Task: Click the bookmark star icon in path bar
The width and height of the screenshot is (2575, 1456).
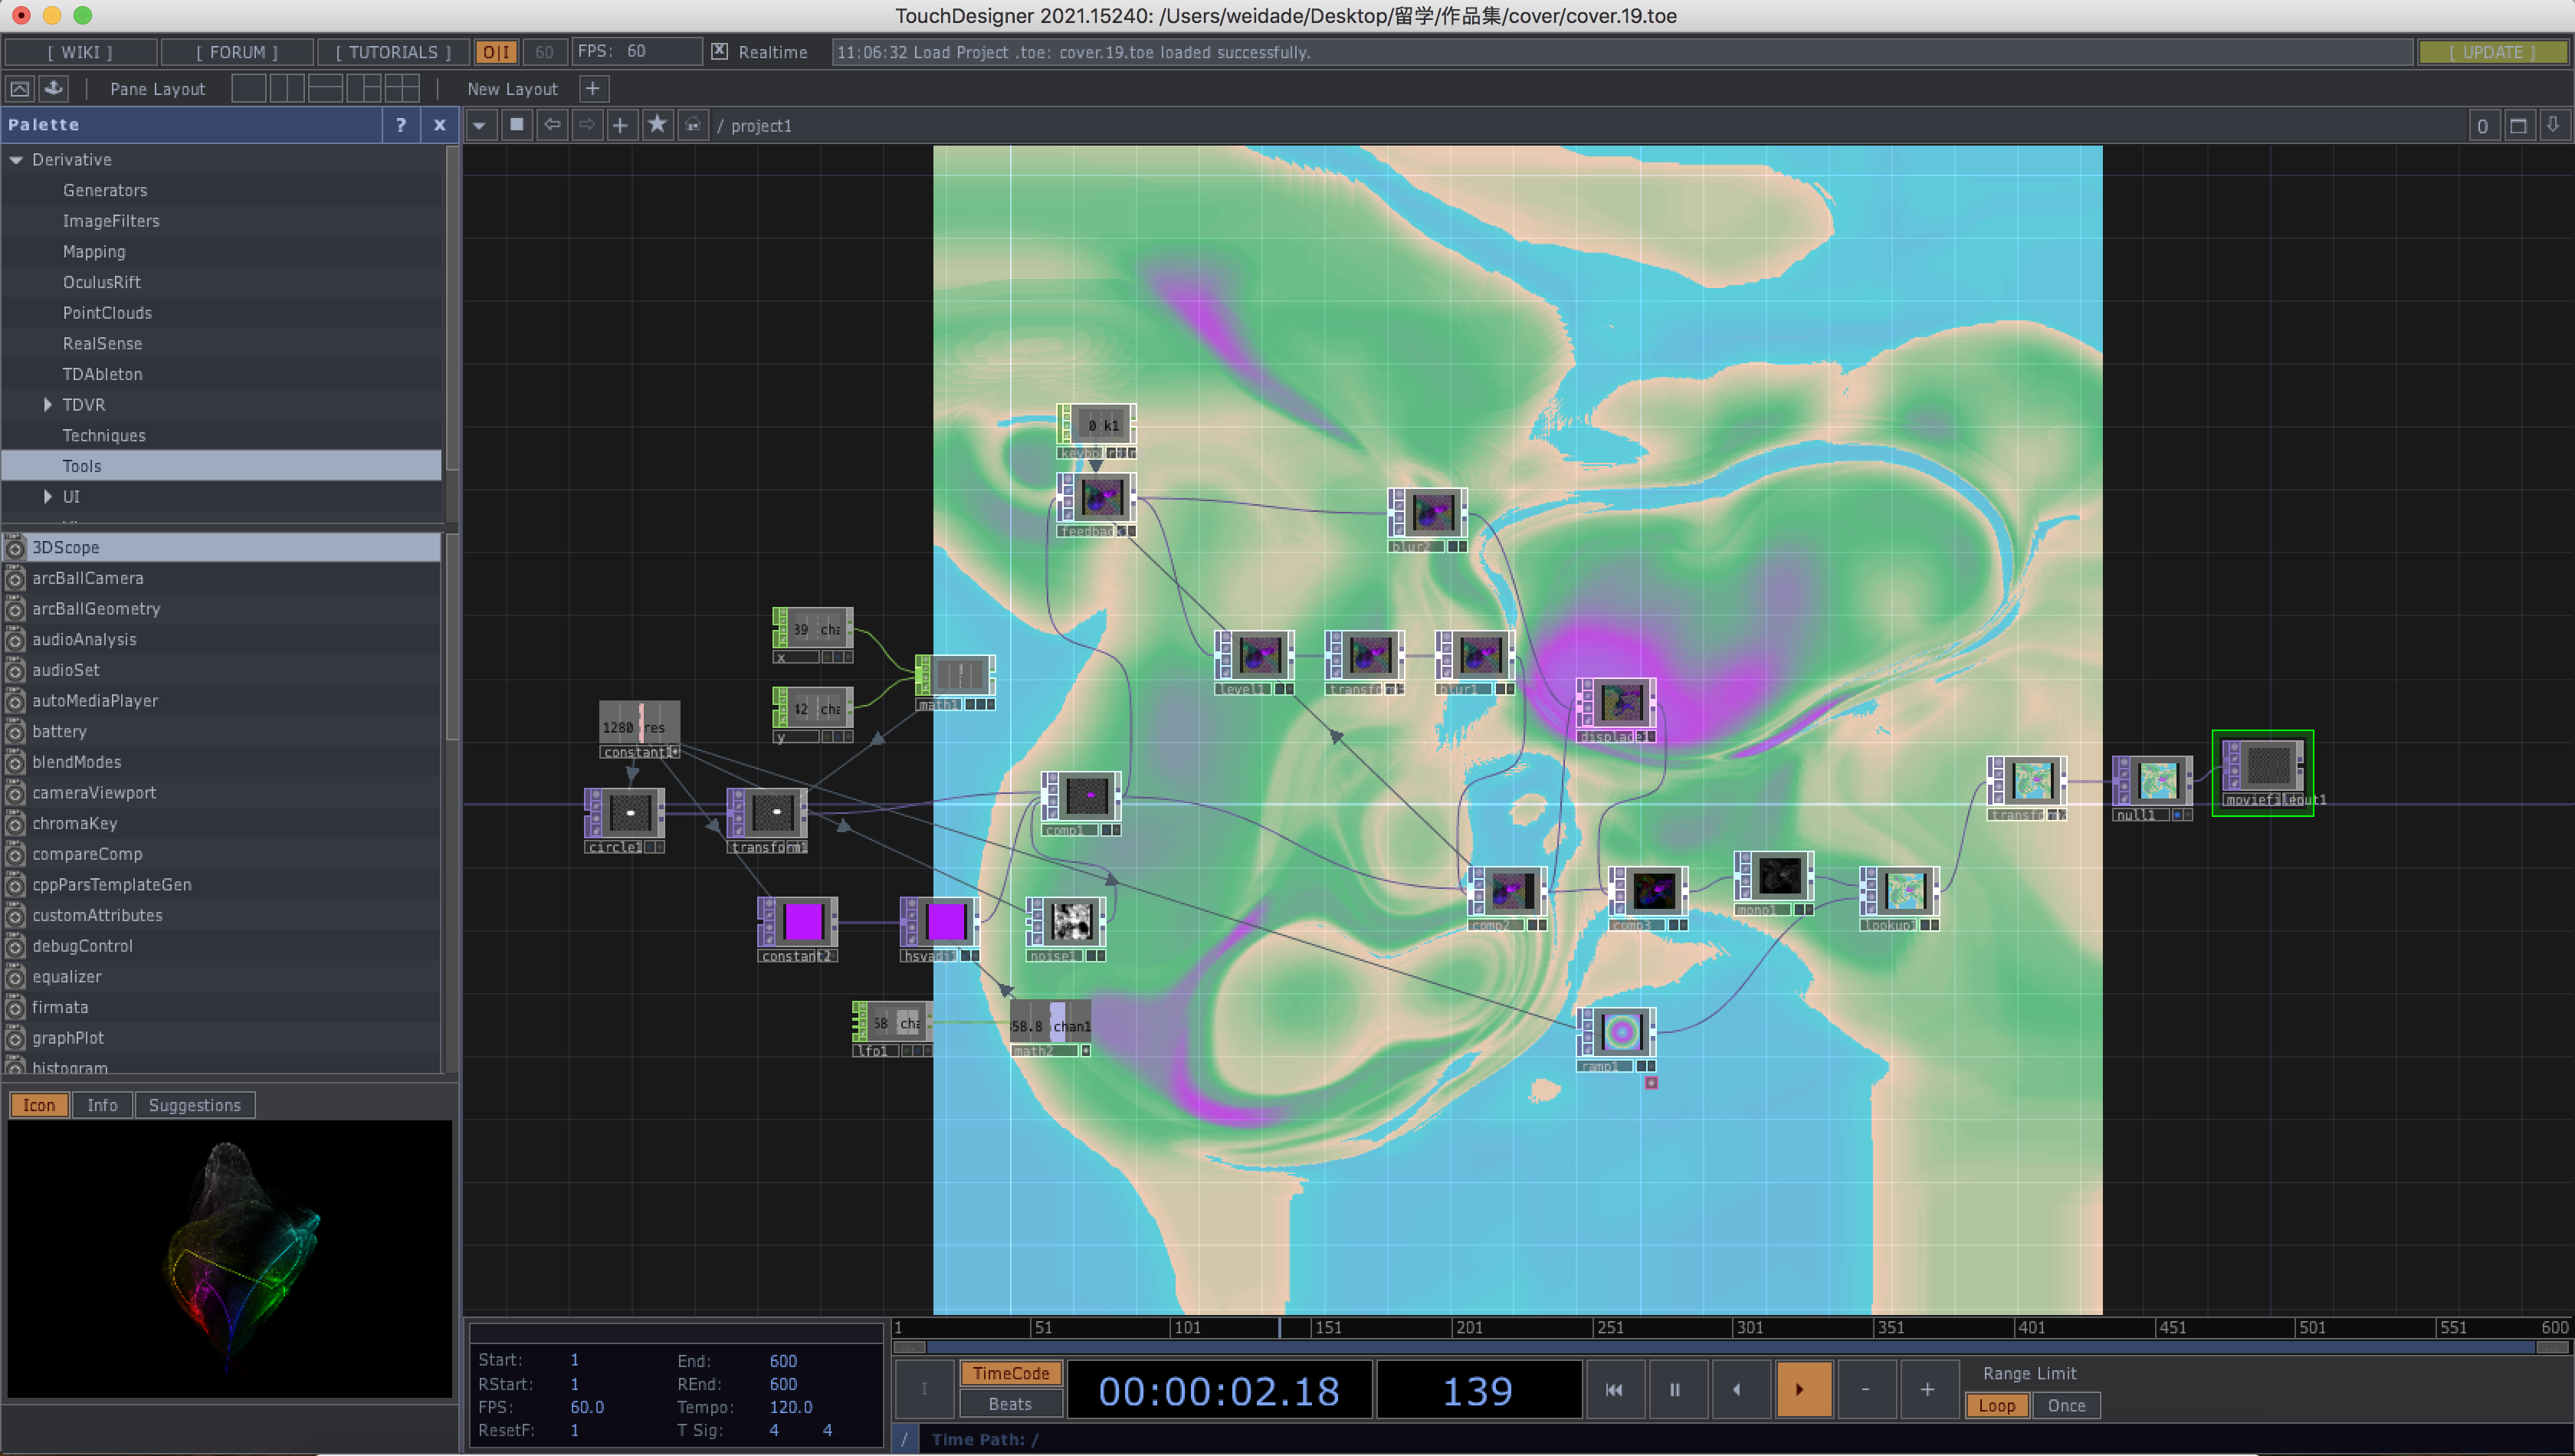Action: point(657,125)
